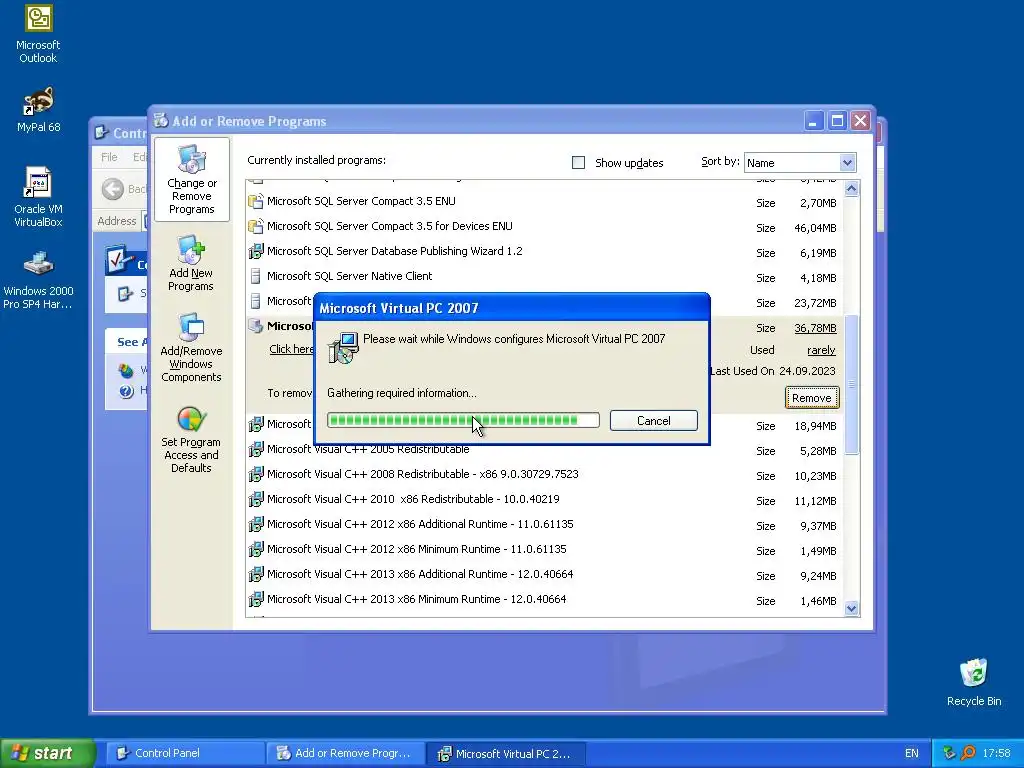Viewport: 1024px width, 768px height.
Task: Open MyPal 68 desktop shortcut
Action: coord(38,110)
